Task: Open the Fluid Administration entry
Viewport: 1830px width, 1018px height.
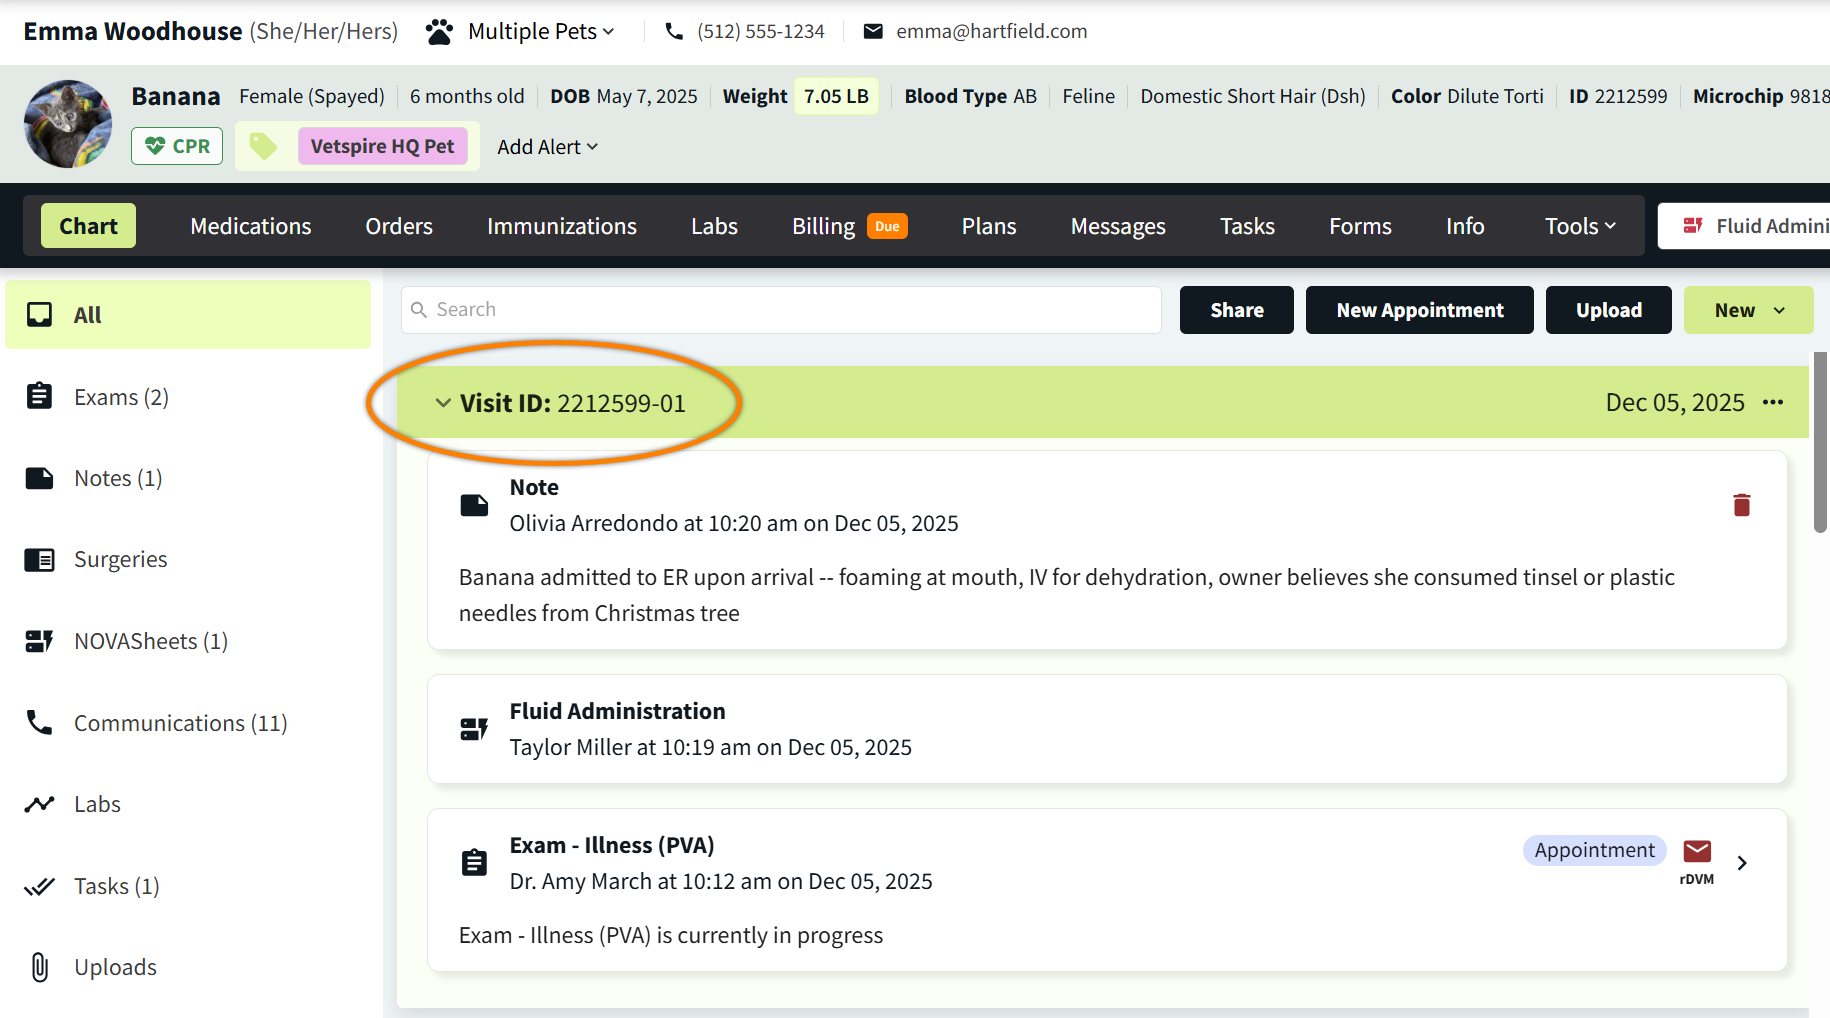Action: 1107,729
